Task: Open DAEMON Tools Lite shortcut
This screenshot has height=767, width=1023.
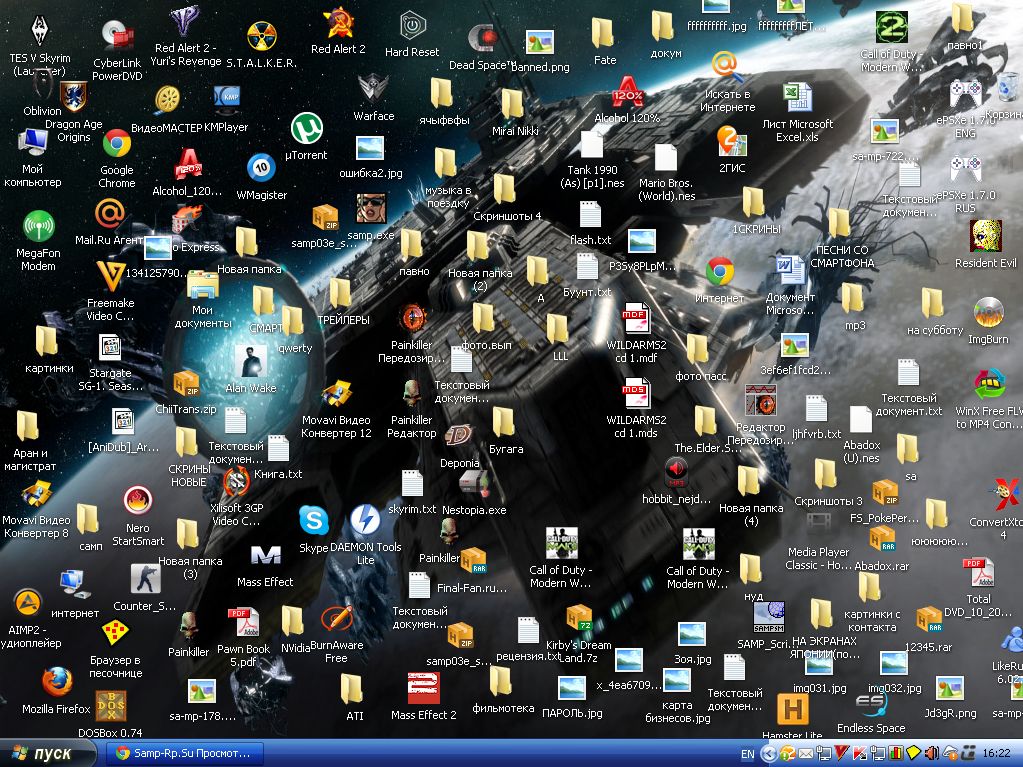Action: (x=365, y=520)
